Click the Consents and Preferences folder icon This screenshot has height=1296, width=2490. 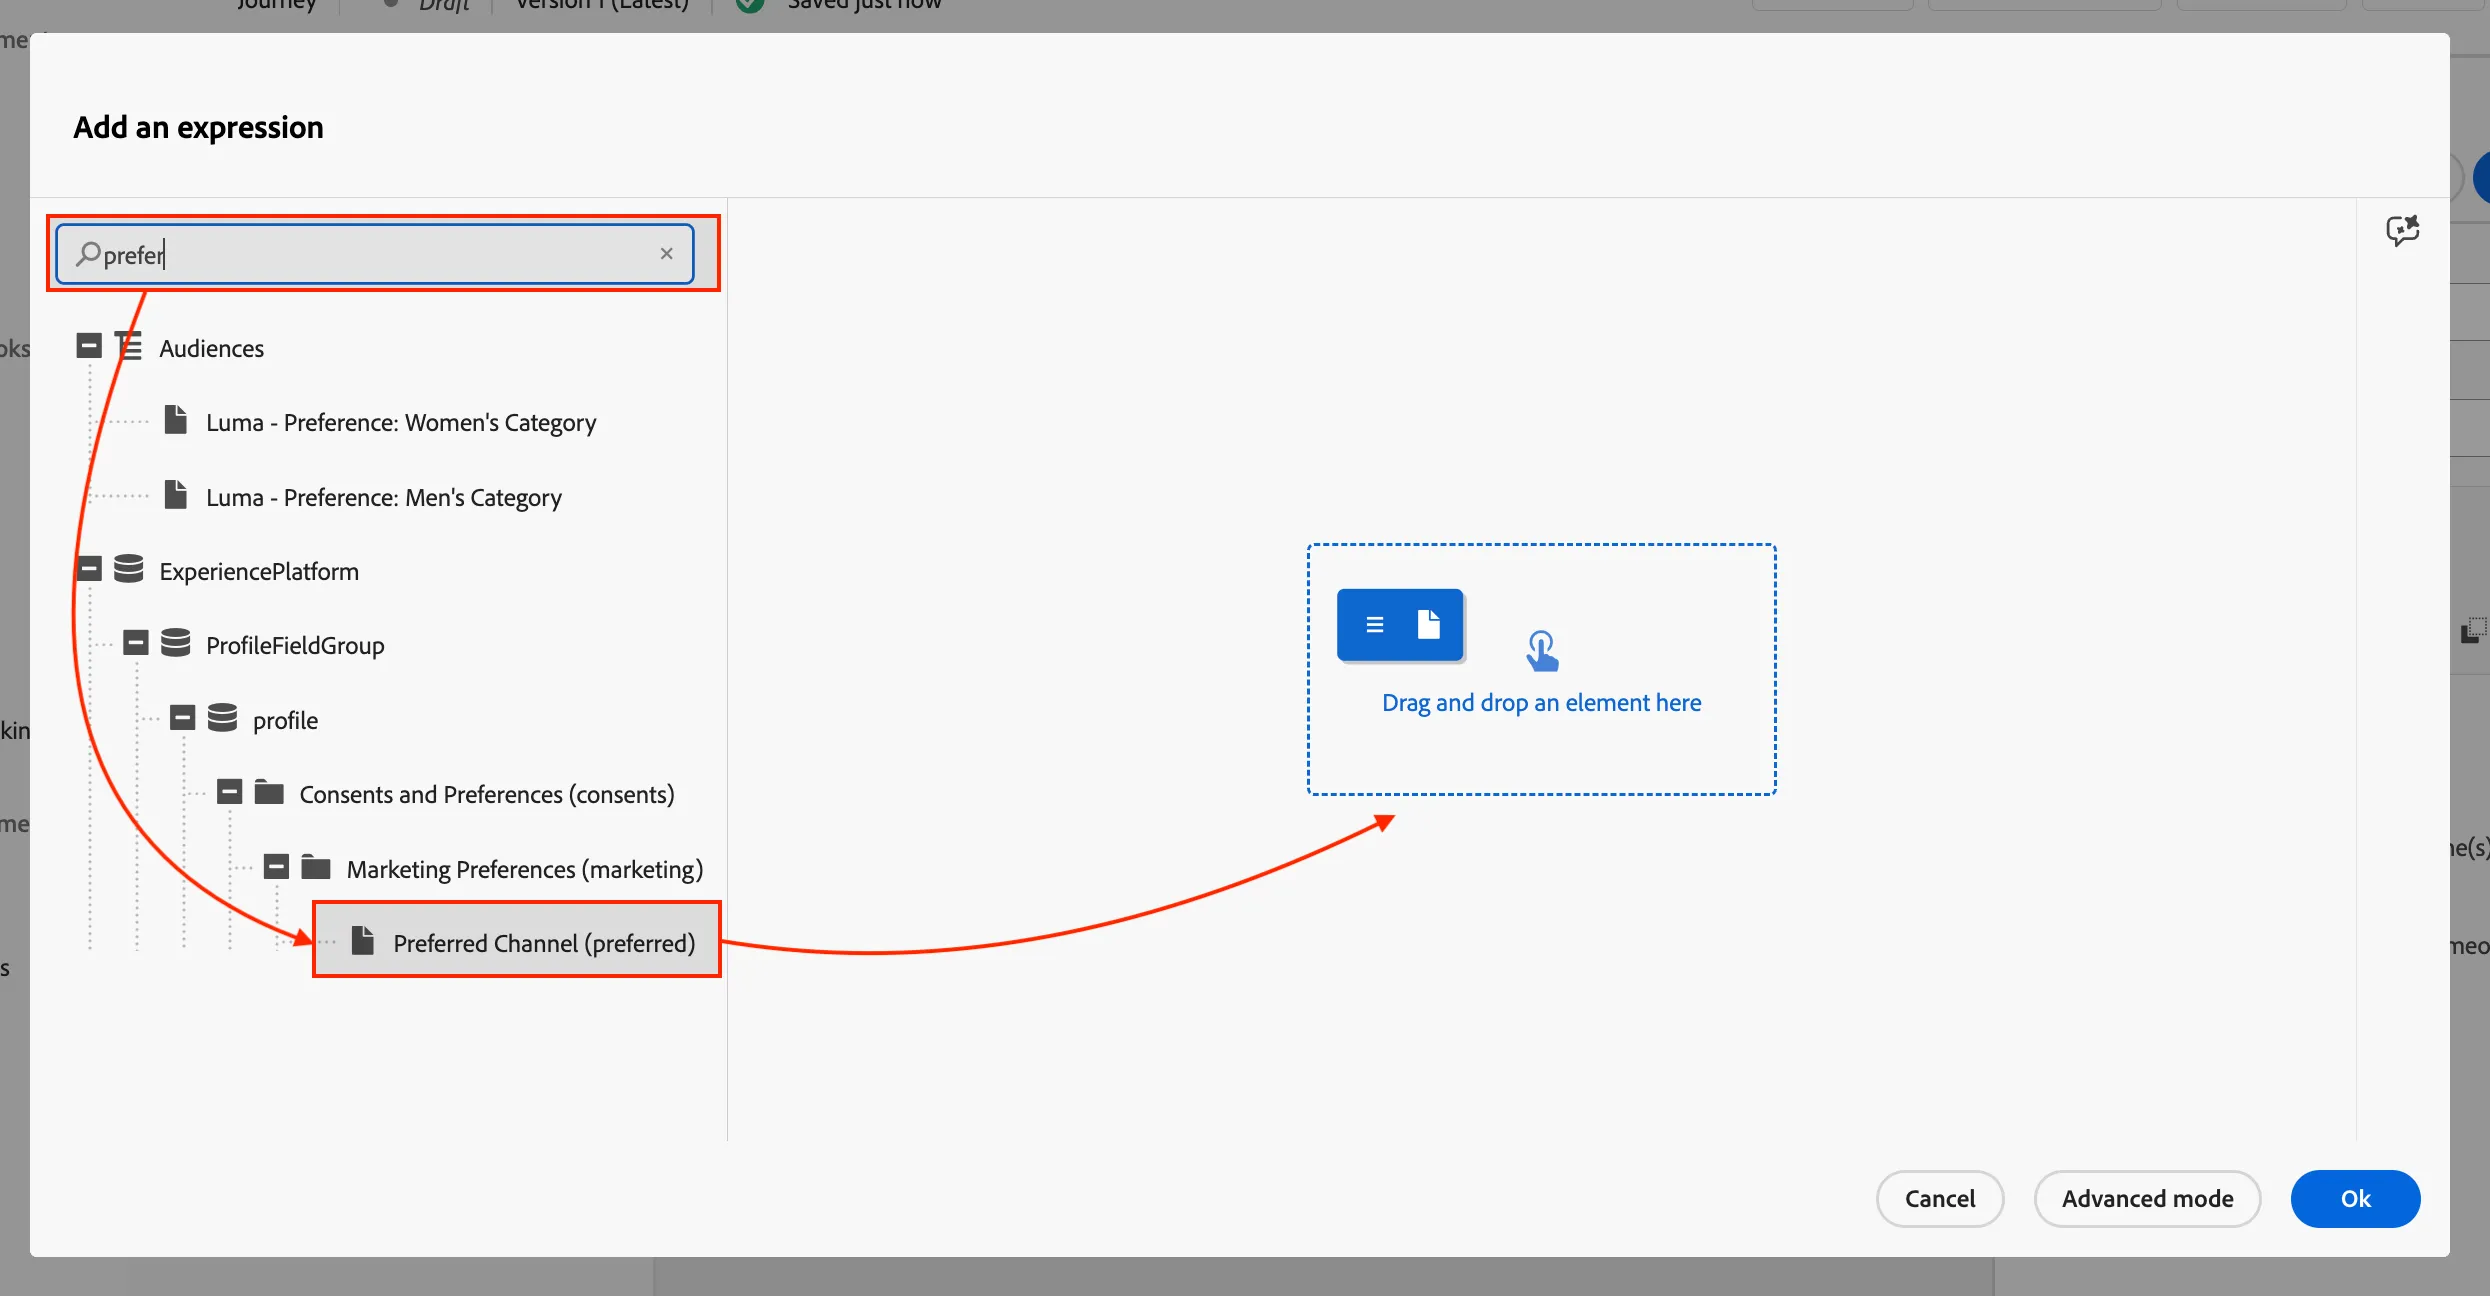[x=269, y=792]
